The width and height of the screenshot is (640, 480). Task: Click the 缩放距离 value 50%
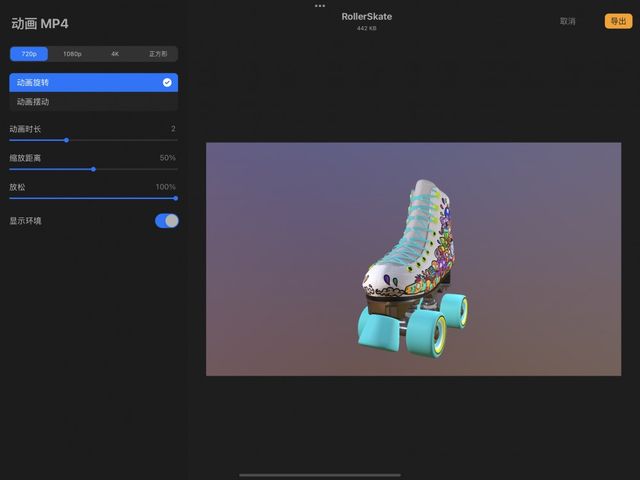coord(167,158)
